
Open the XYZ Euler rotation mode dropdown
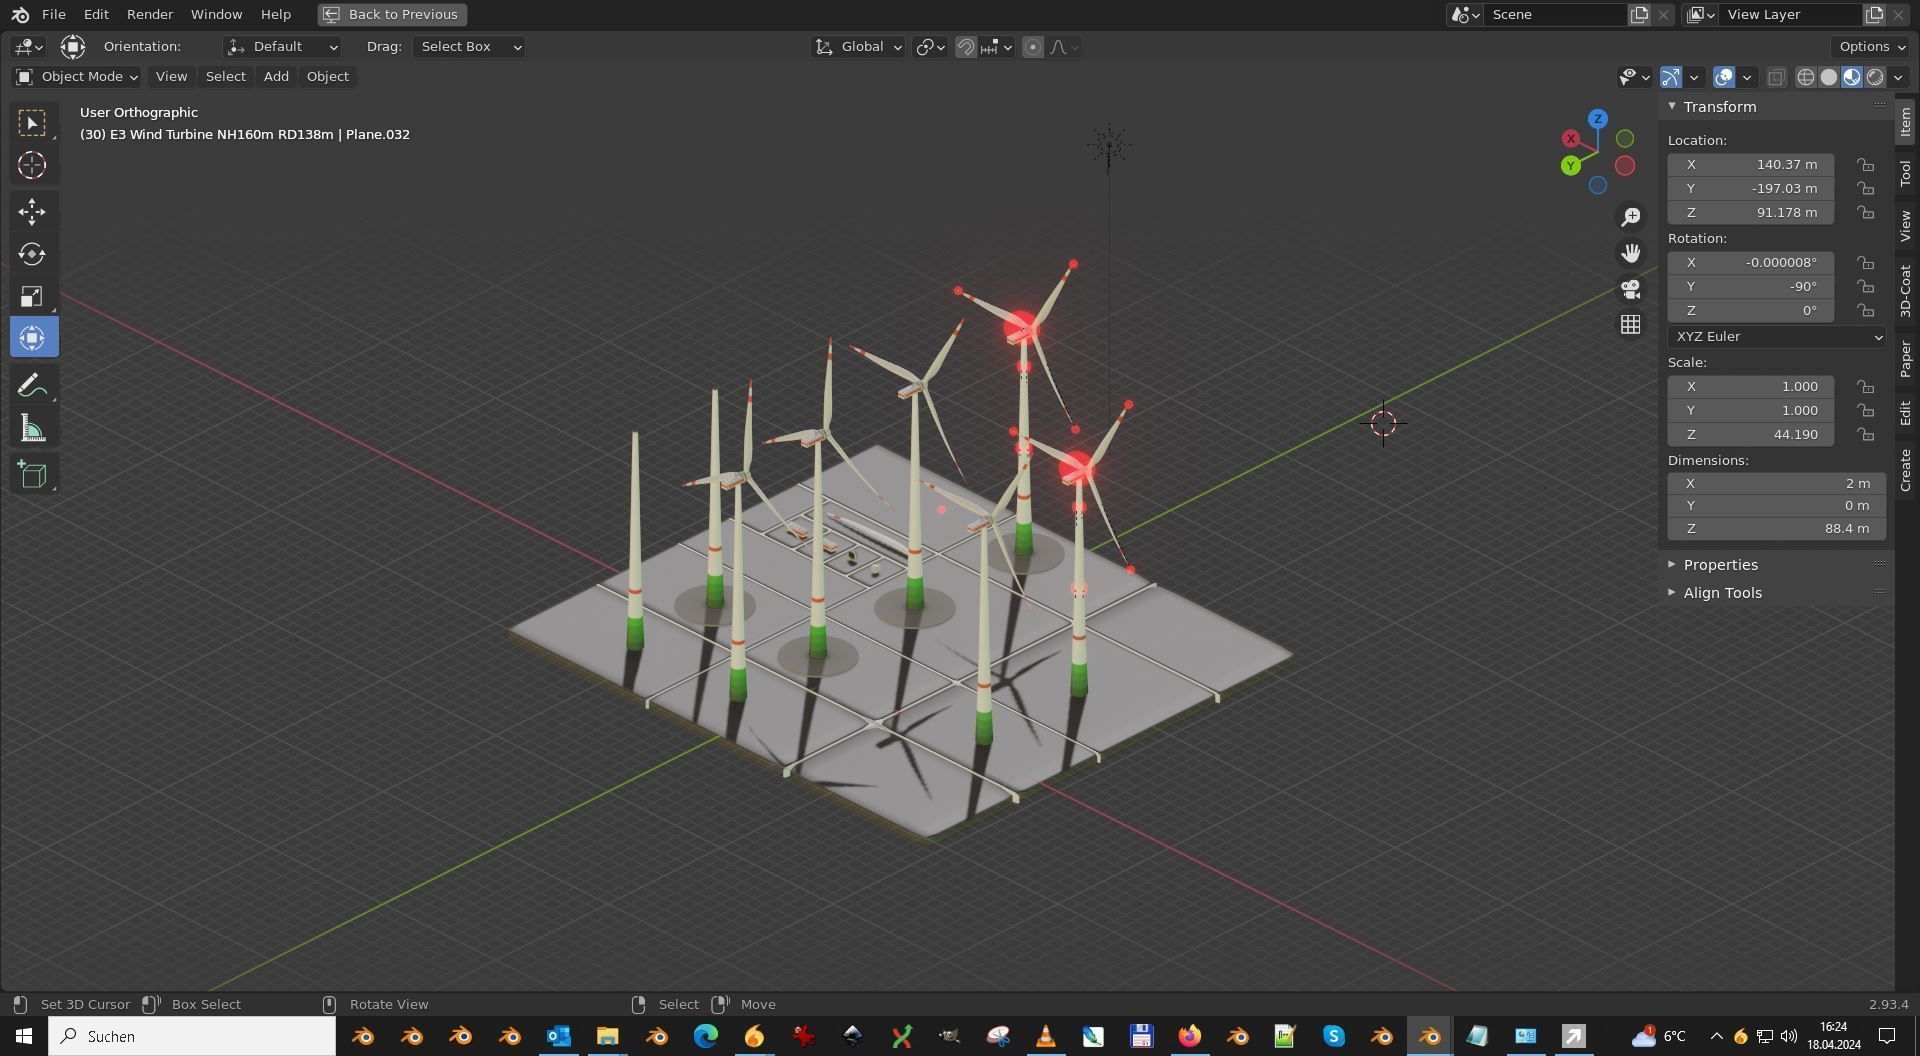tap(1776, 337)
